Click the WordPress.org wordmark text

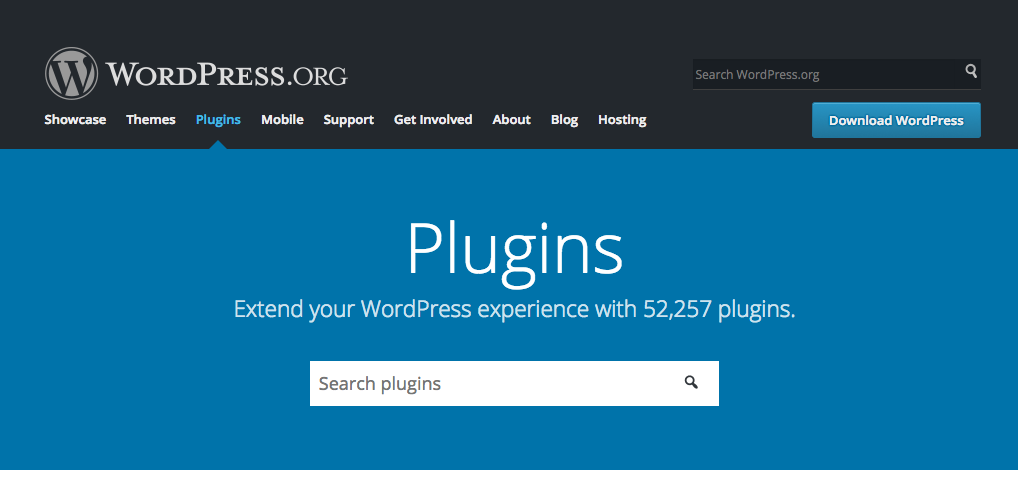(x=227, y=75)
